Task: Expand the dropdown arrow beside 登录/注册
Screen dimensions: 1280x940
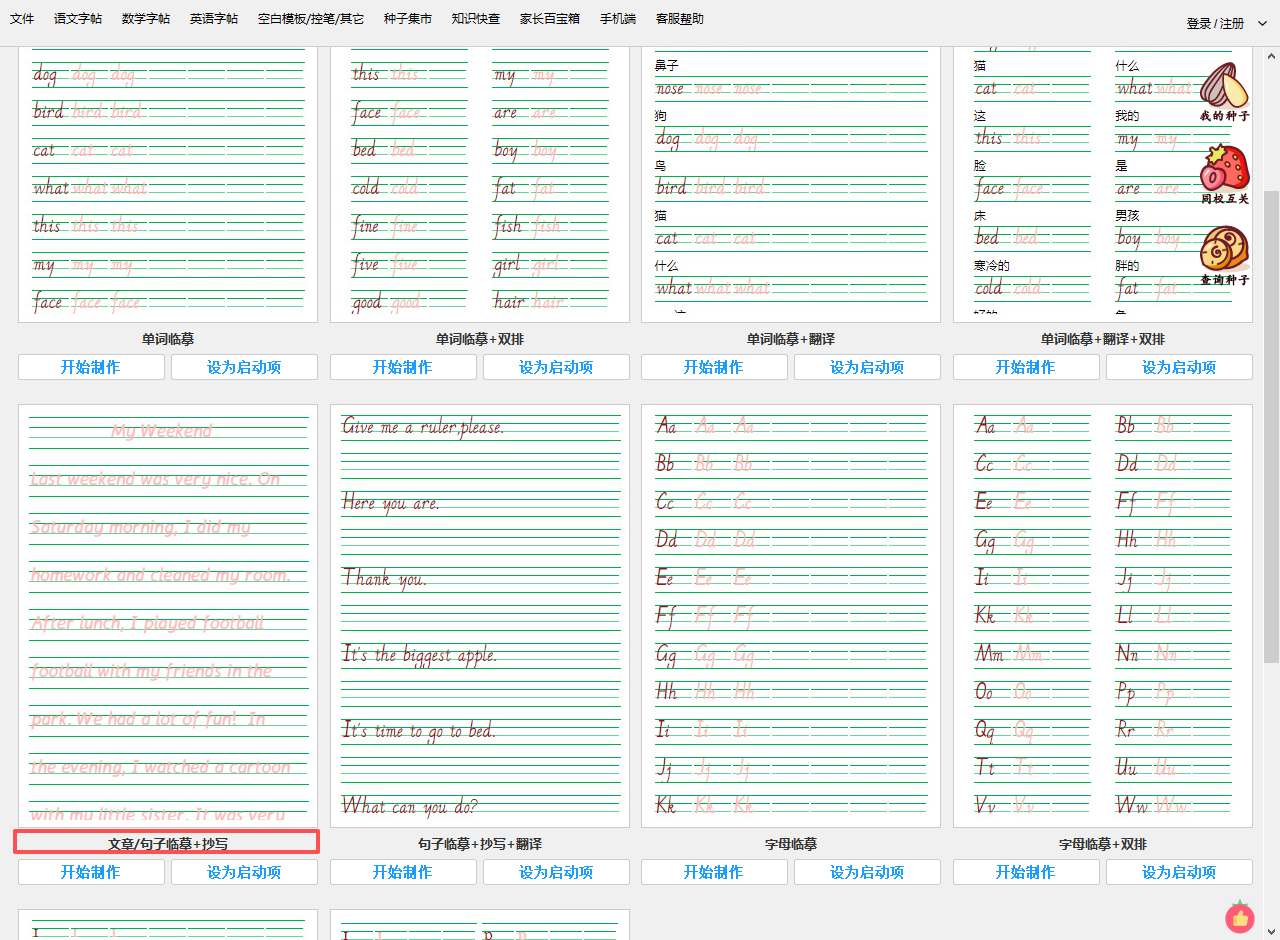Action: pos(1262,23)
